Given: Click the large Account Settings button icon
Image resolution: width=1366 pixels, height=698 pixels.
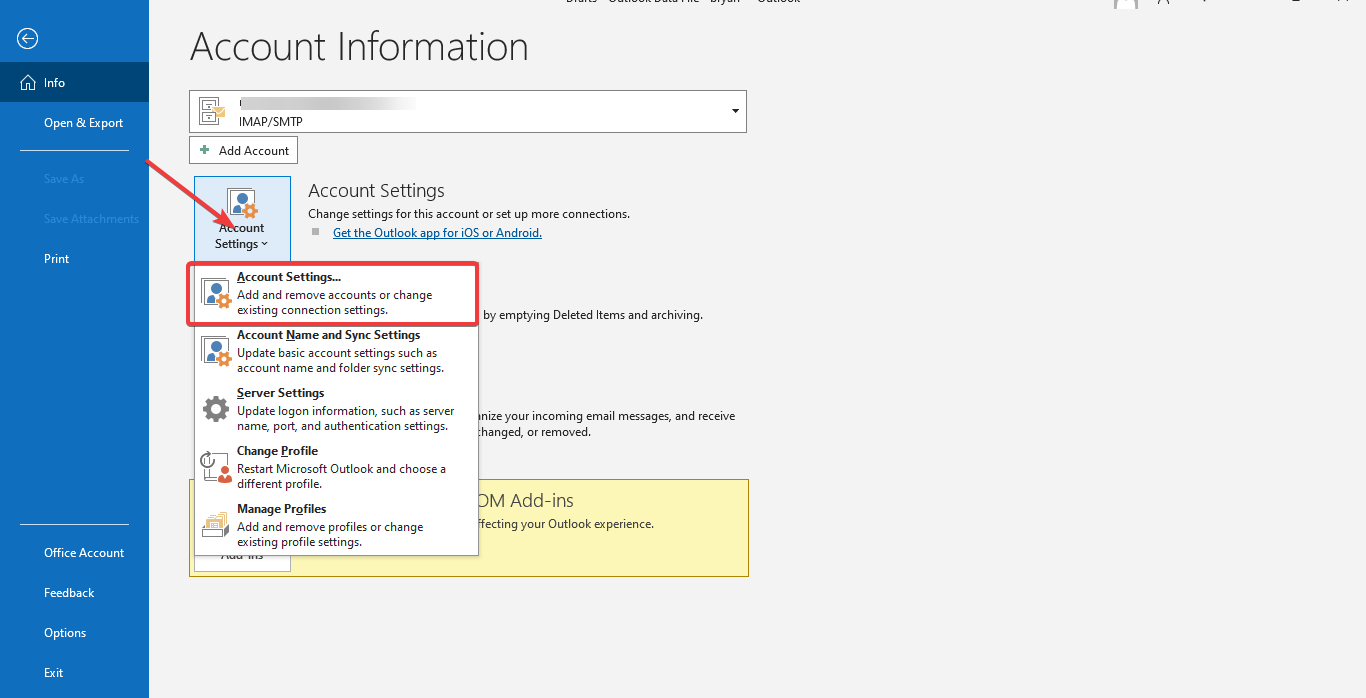Looking at the screenshot, I should pos(242,205).
